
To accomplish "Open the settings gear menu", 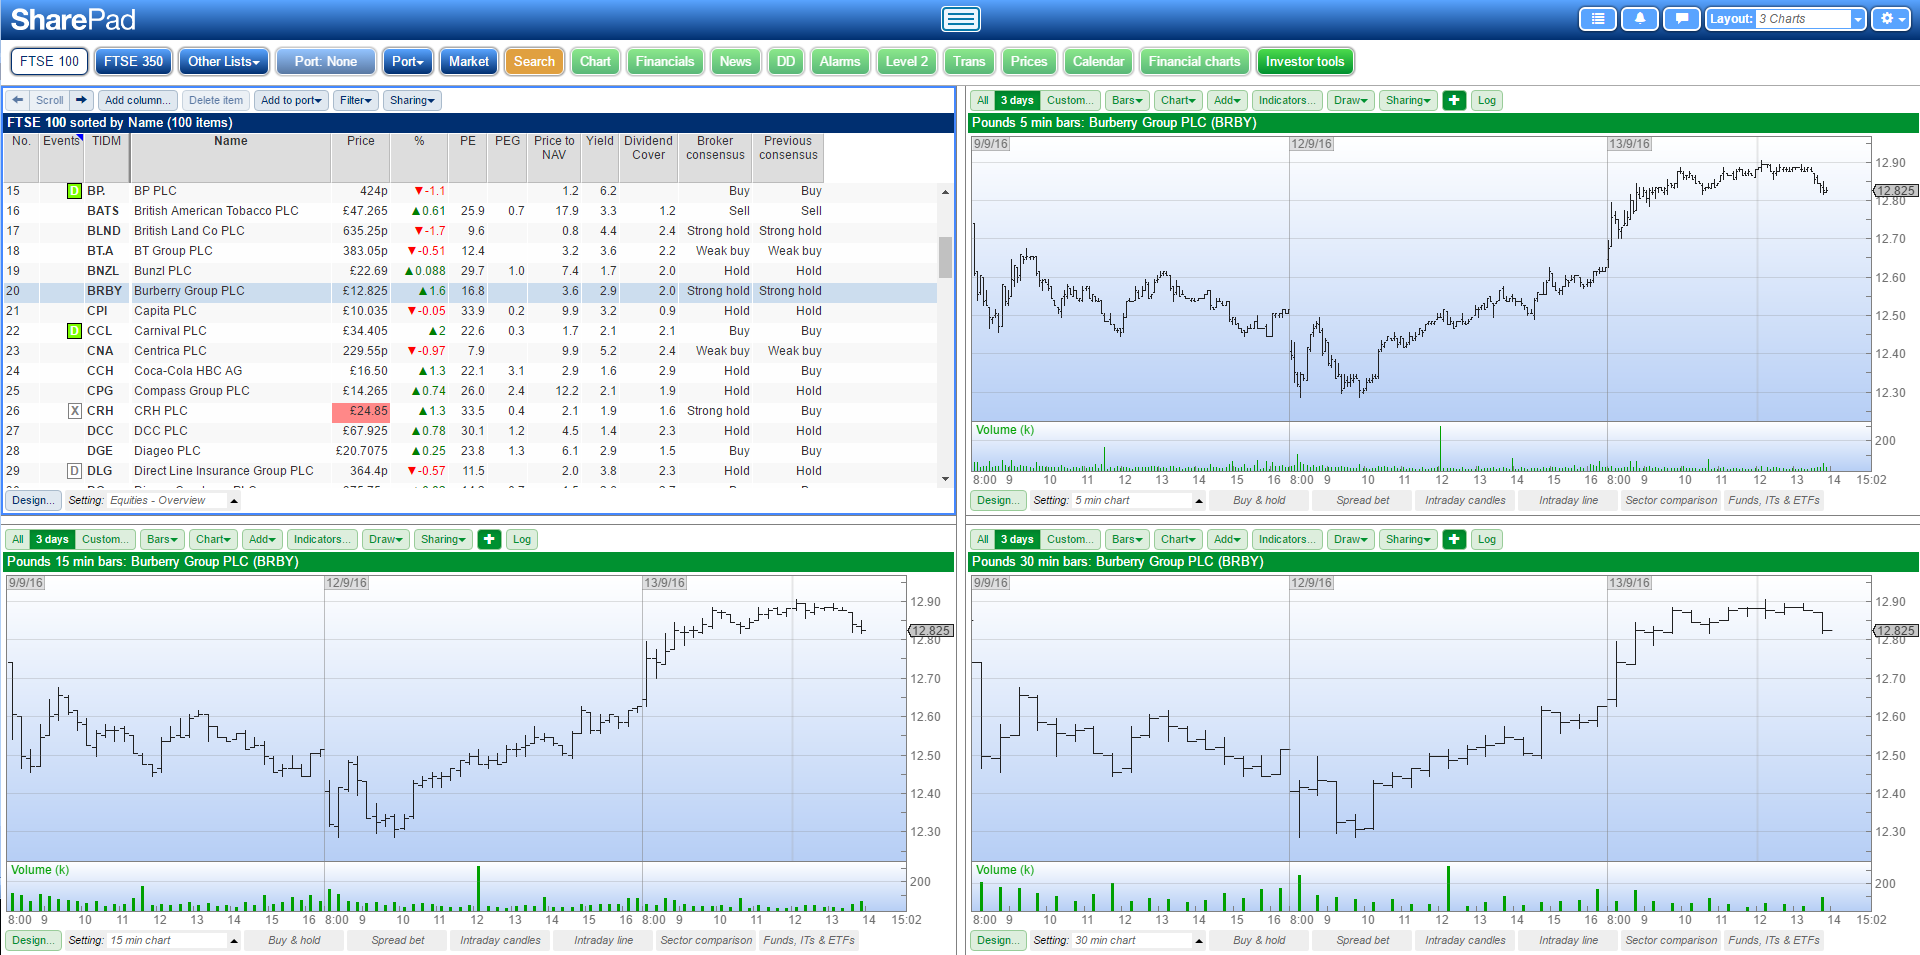I will pyautogui.click(x=1890, y=19).
